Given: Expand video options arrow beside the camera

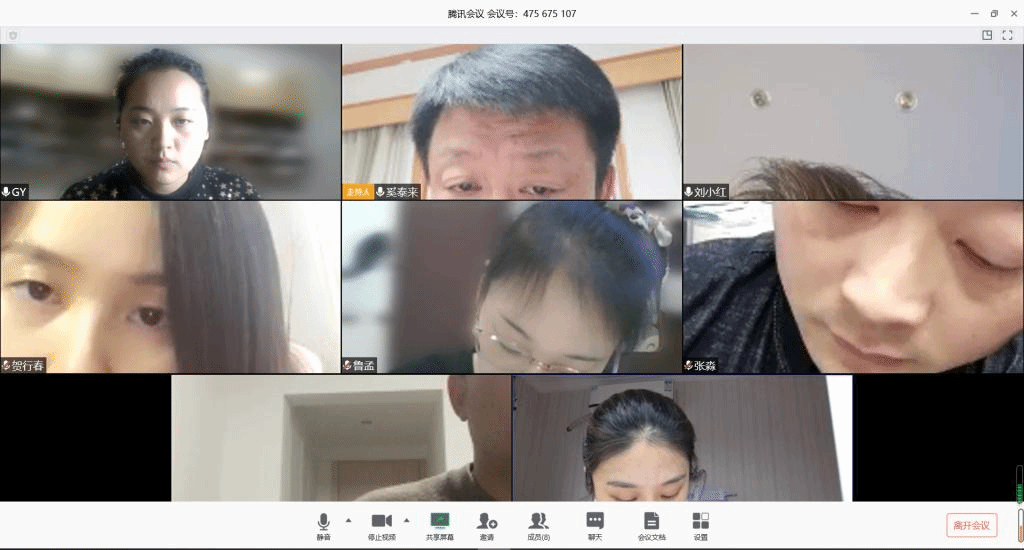Looking at the screenshot, I should pyautogui.click(x=406, y=520).
